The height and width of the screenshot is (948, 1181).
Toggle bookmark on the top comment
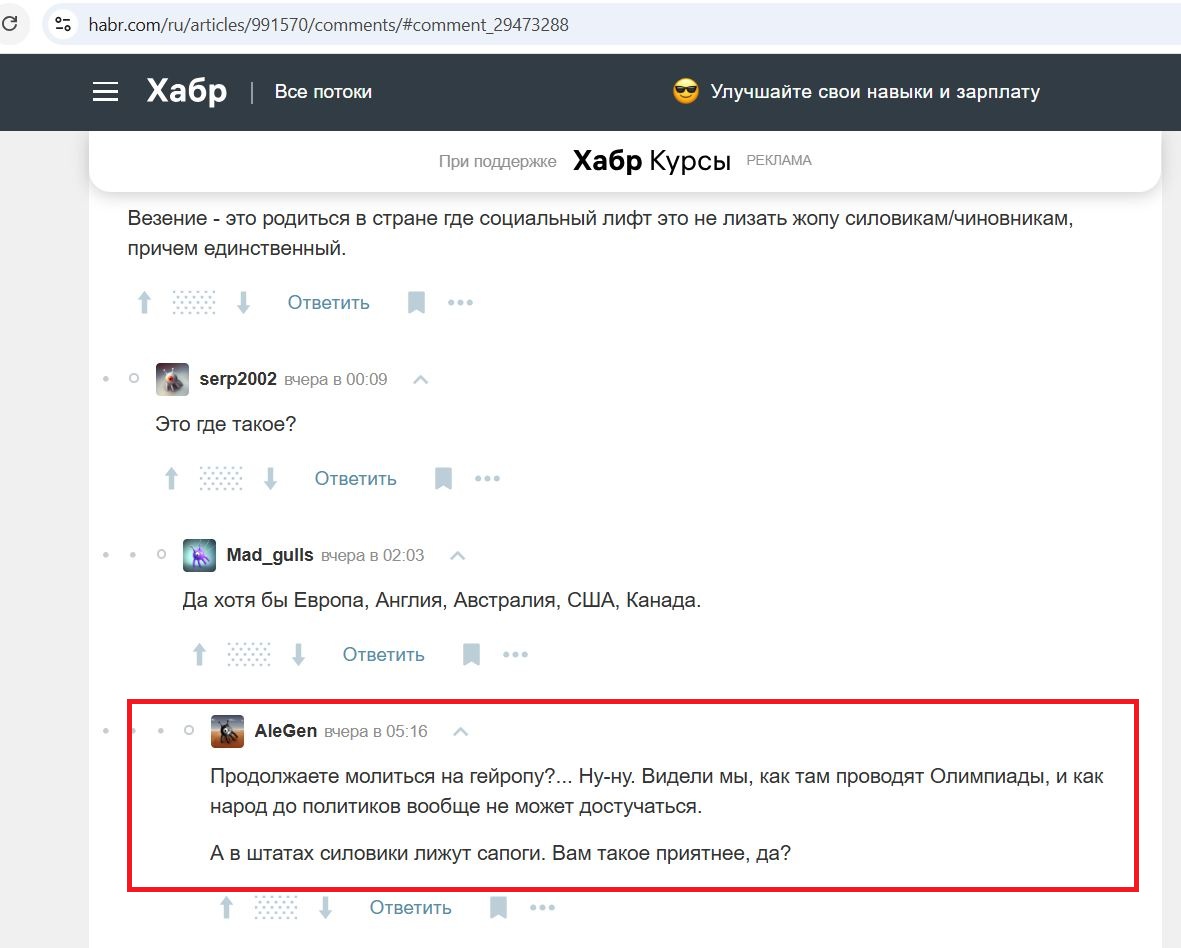tap(416, 303)
